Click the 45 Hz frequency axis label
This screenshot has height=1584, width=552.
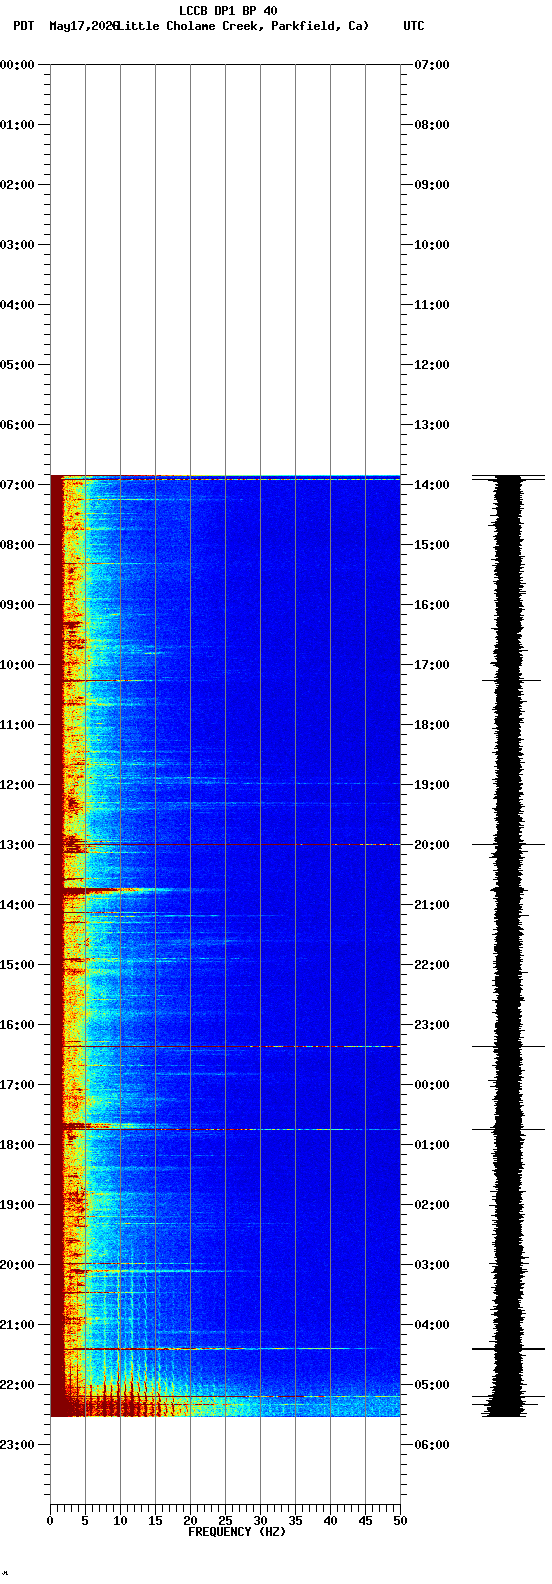[x=365, y=1521]
